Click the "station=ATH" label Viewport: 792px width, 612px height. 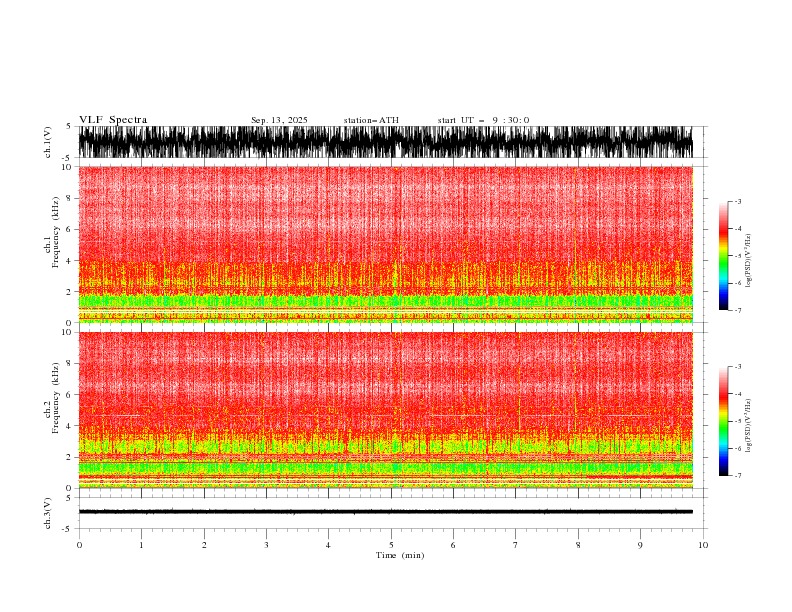[x=371, y=120]
